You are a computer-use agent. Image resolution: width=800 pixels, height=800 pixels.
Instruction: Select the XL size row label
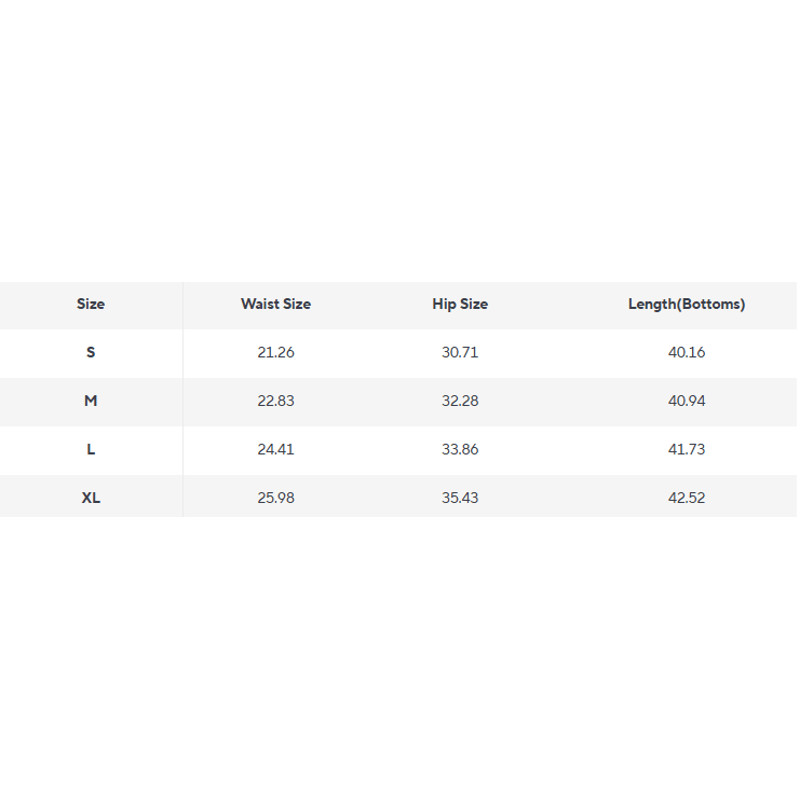click(91, 497)
